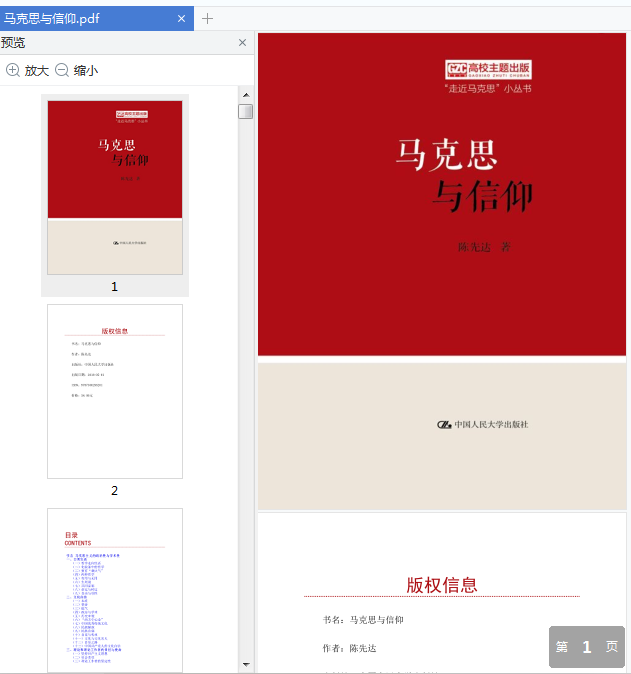631x674 pixels.
Task: Click the book title 马克思 on cover
Action: coord(446,155)
